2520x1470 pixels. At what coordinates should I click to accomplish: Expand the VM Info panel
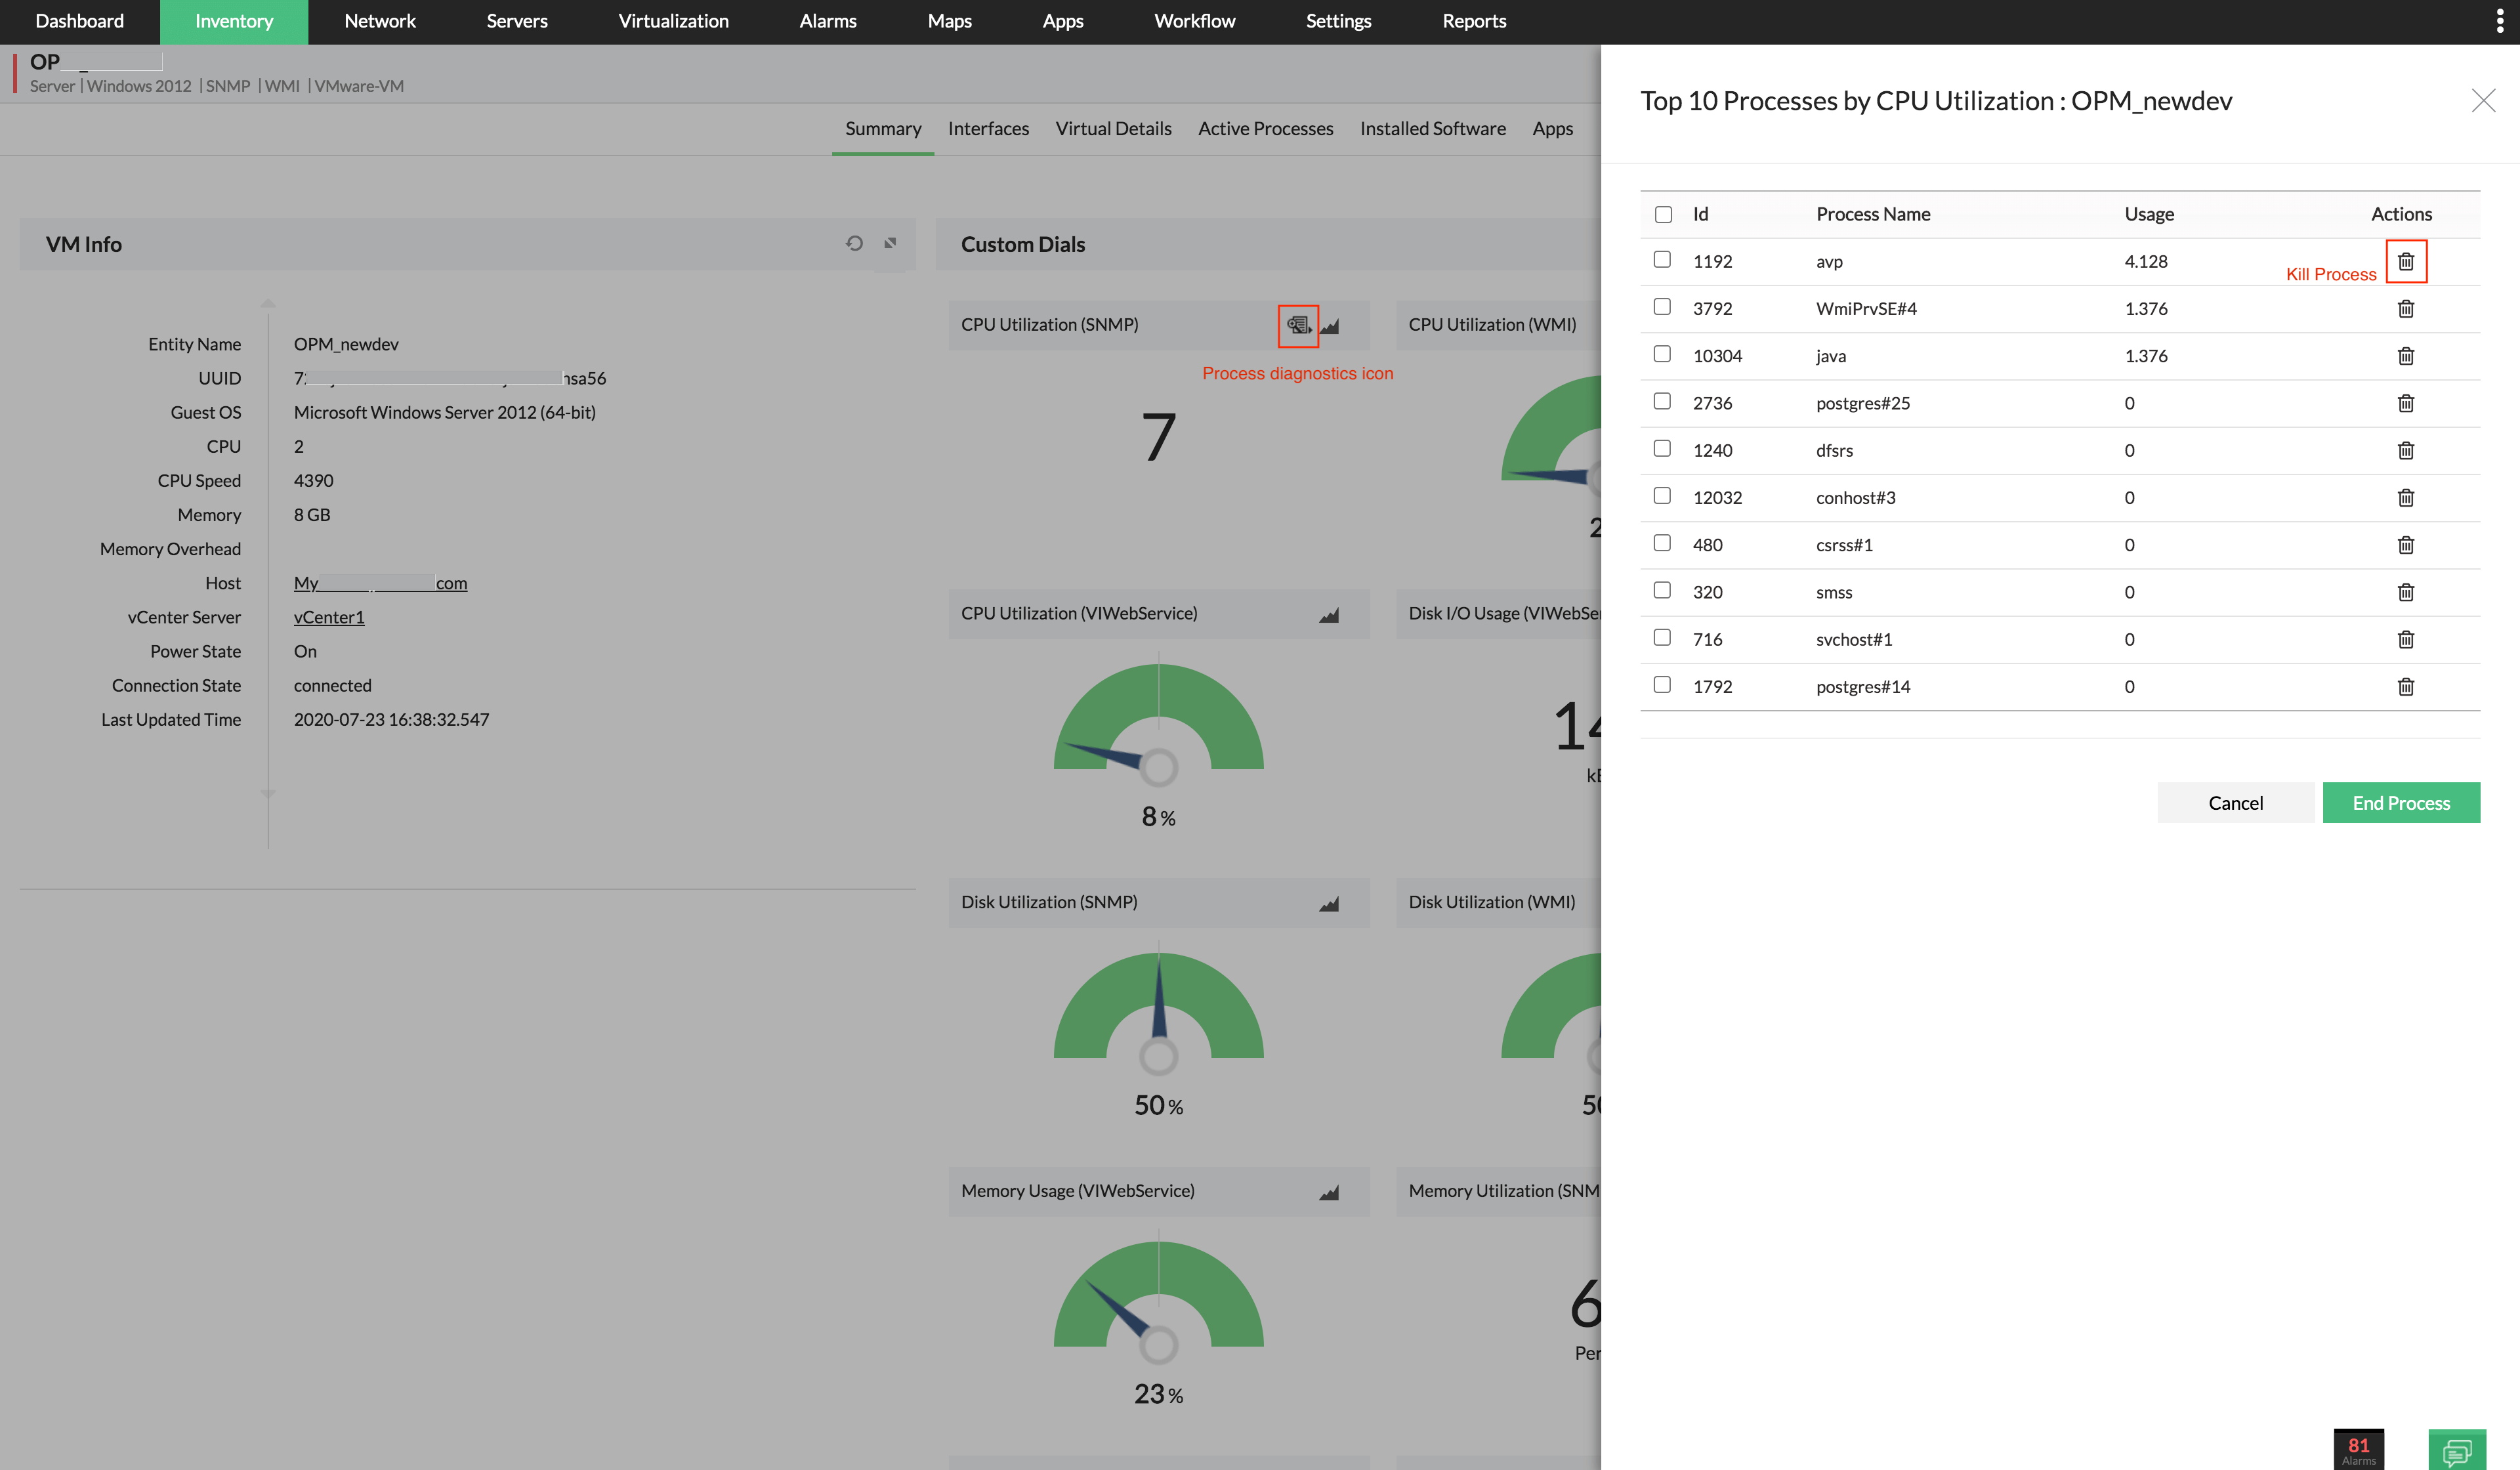coord(890,243)
